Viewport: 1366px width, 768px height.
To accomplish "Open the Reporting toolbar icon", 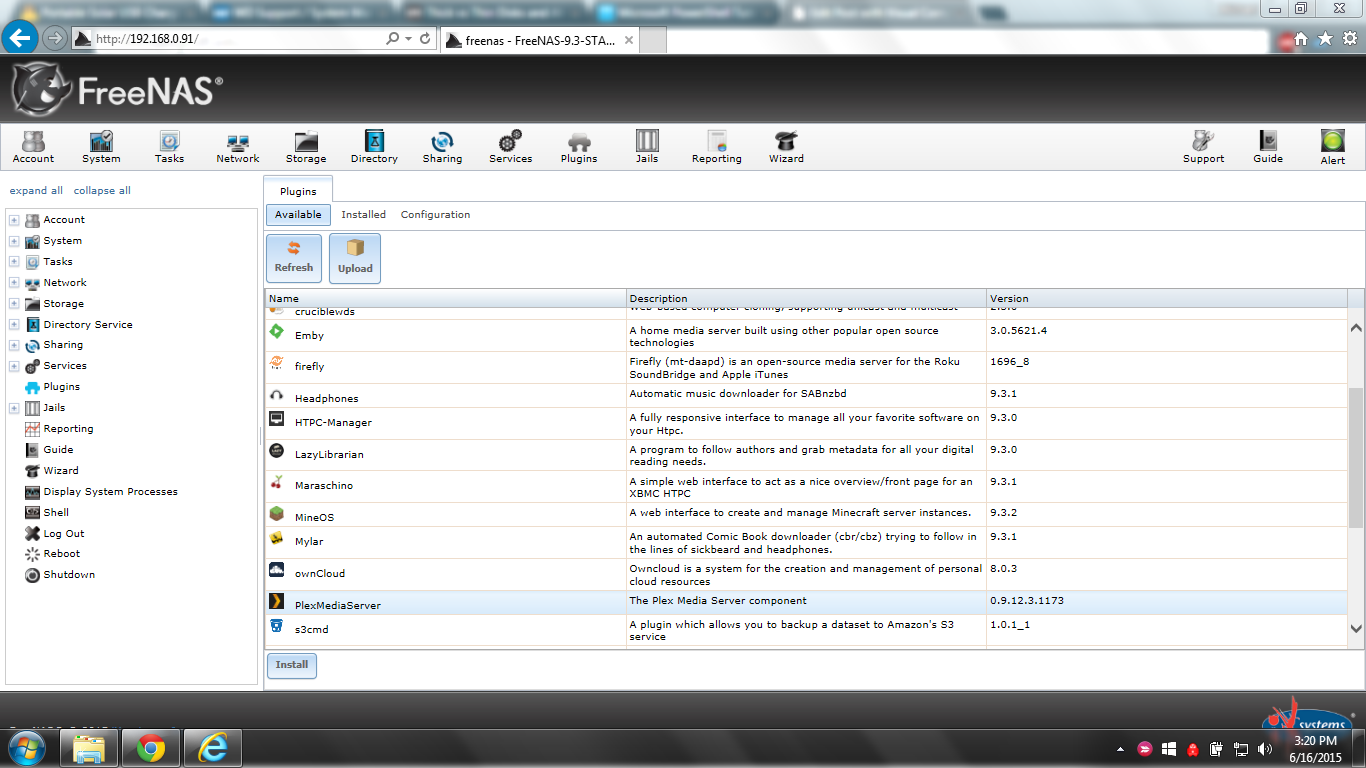I will [716, 146].
